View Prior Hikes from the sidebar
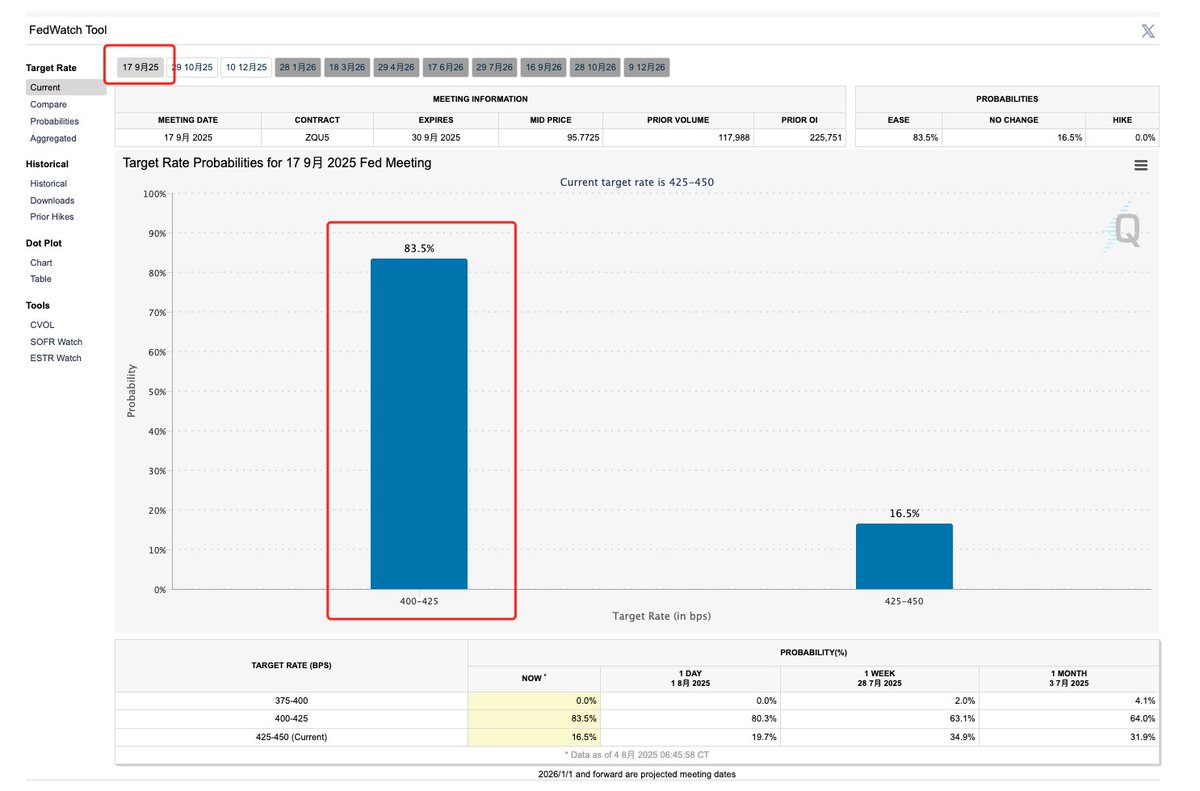 (x=52, y=217)
